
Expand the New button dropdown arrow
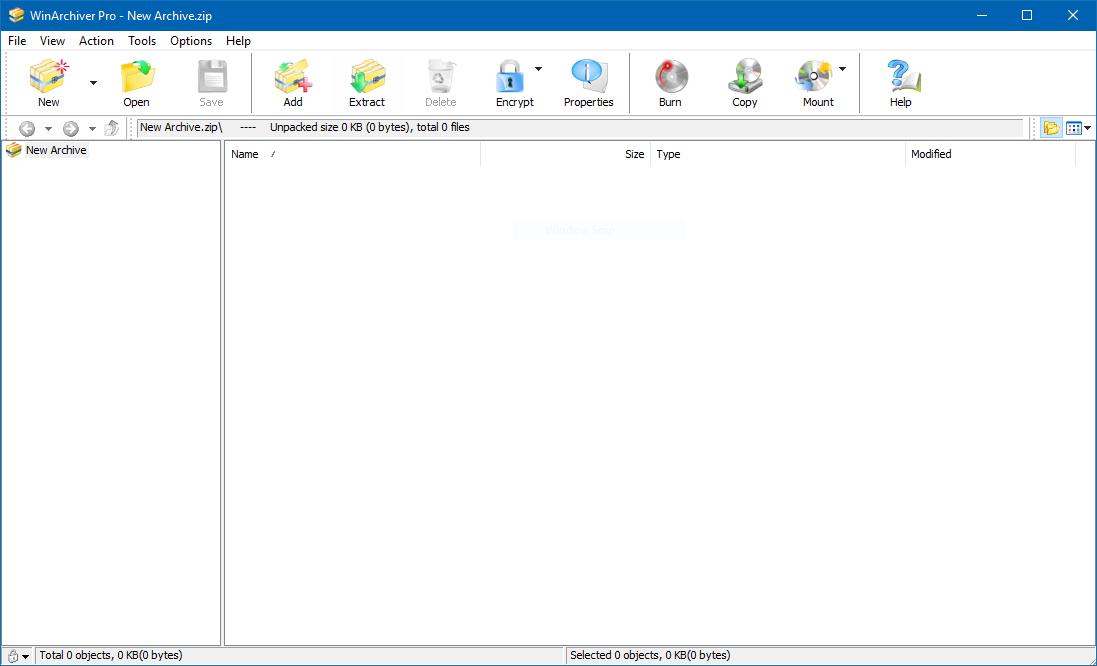(93, 83)
